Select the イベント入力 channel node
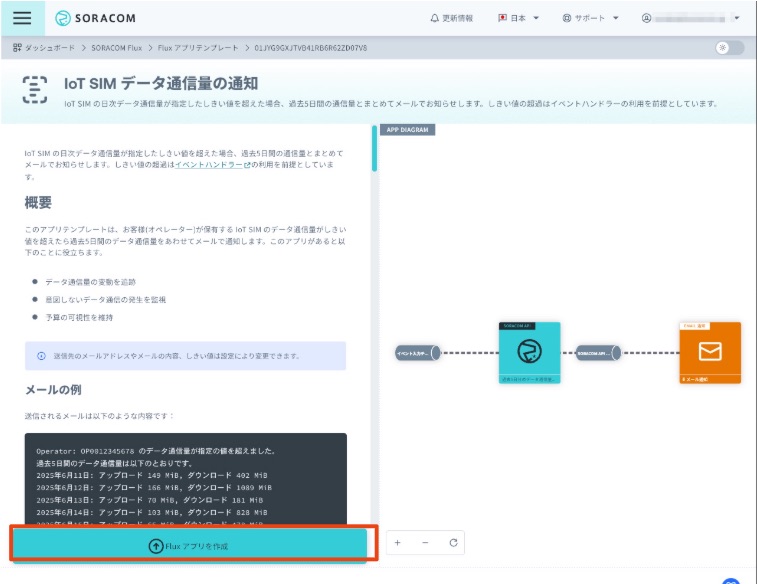The image size is (757, 584). pyautogui.click(x=418, y=353)
